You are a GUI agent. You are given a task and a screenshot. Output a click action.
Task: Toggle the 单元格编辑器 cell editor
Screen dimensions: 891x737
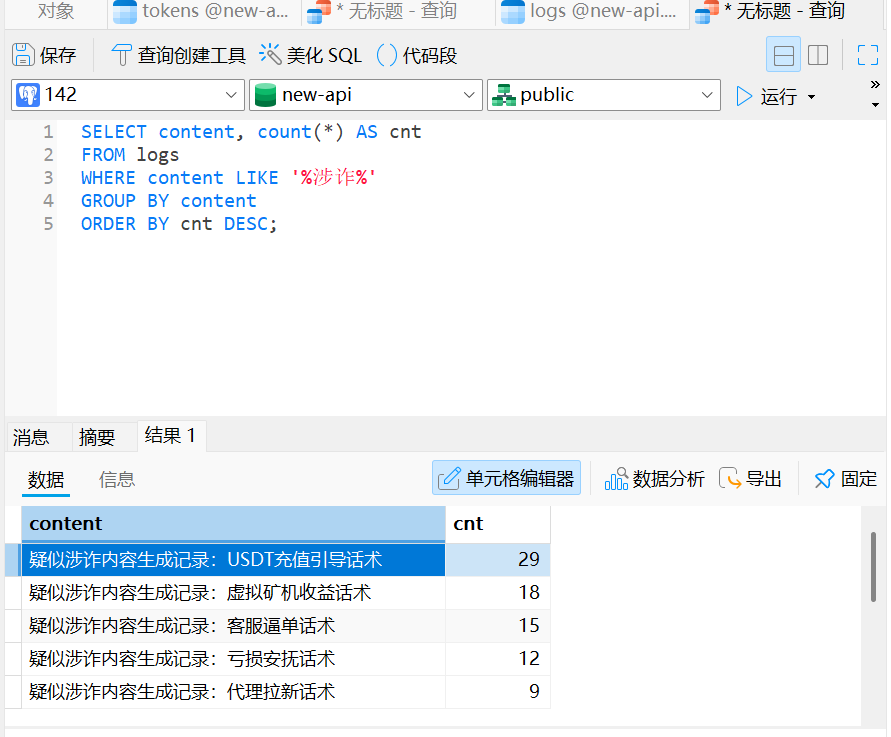[x=506, y=478]
